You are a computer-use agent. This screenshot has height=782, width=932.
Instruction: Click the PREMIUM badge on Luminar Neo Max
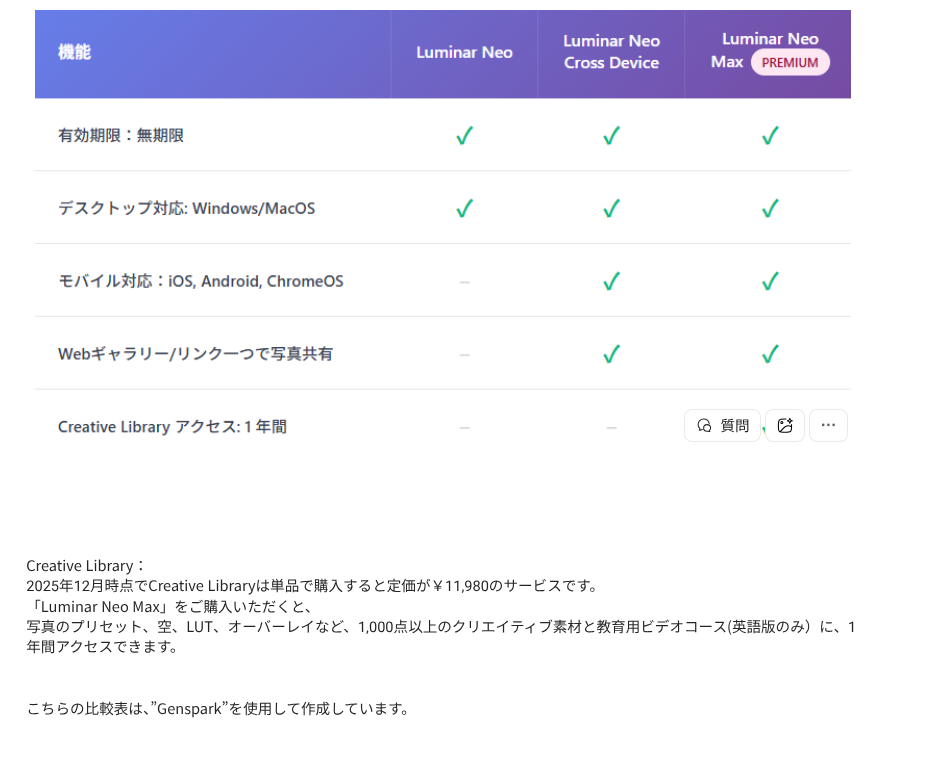point(790,62)
